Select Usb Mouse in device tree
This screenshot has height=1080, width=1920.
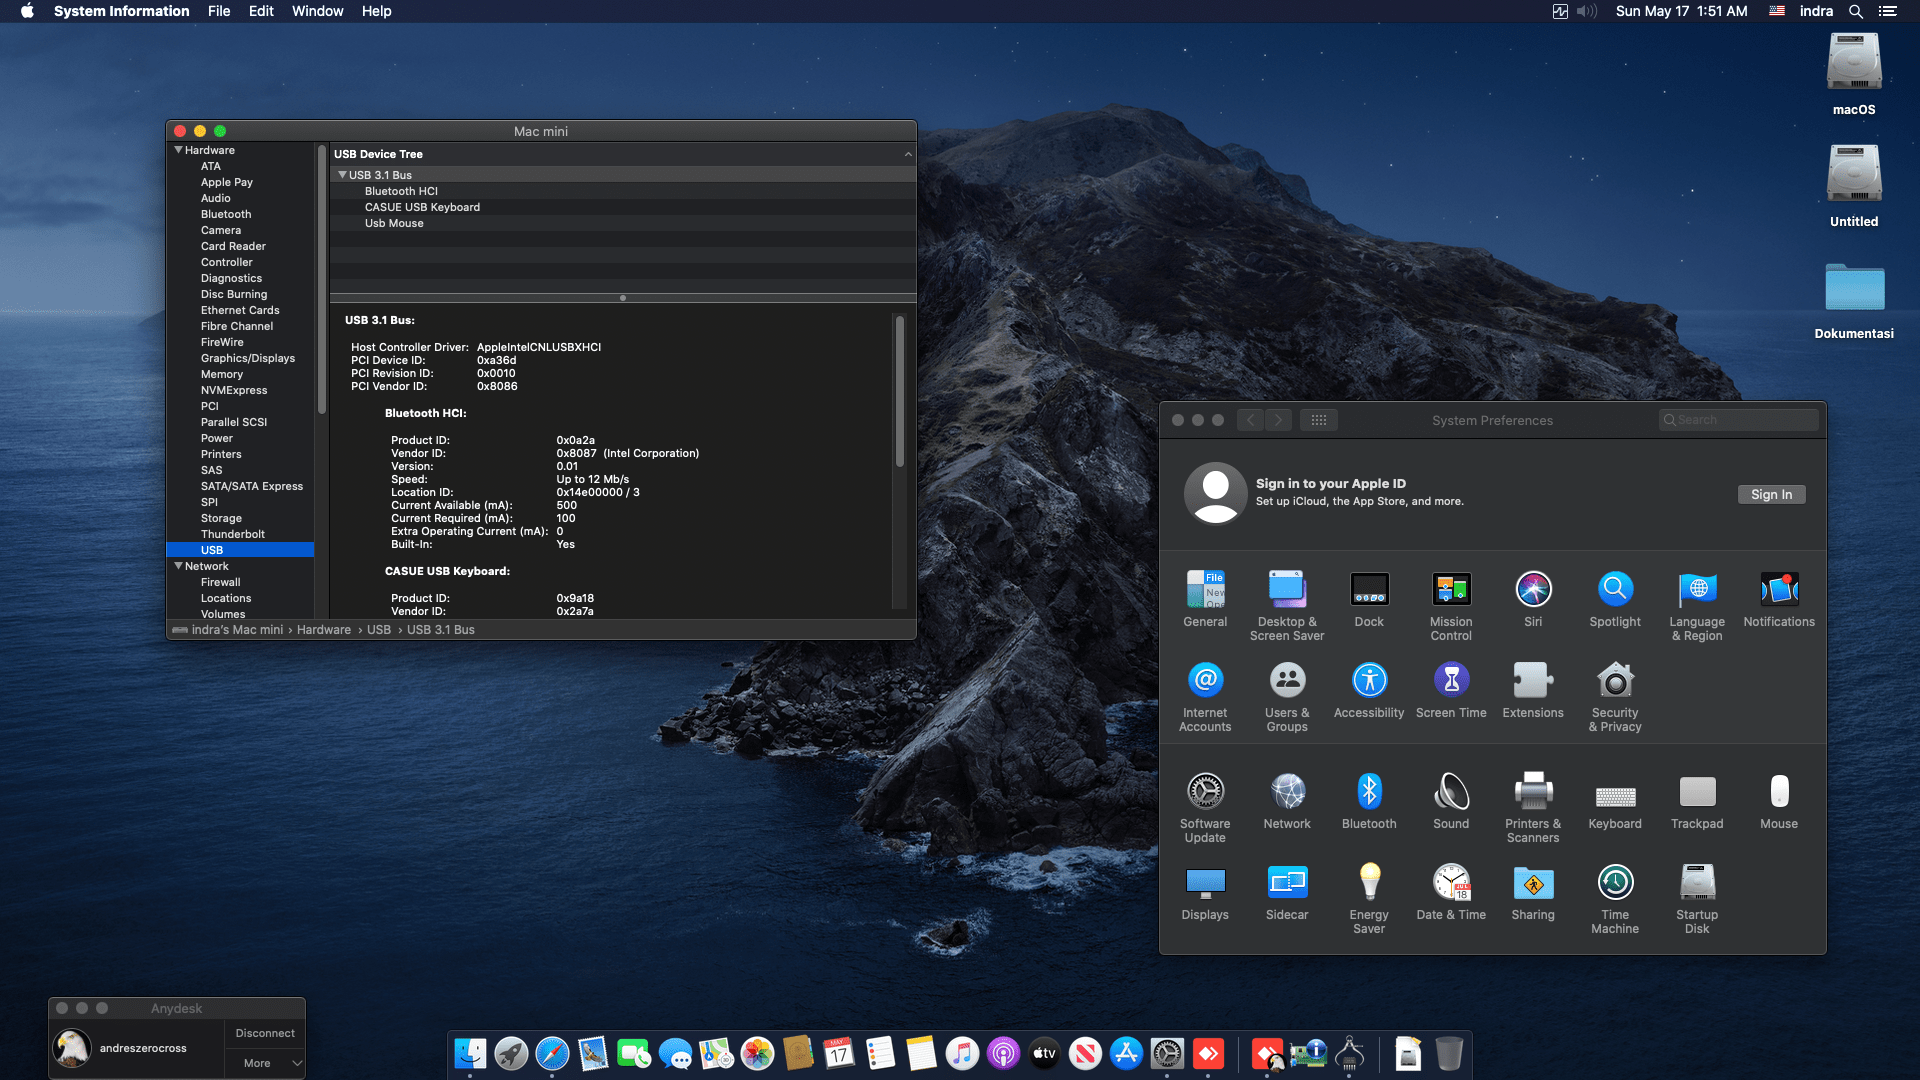click(394, 223)
